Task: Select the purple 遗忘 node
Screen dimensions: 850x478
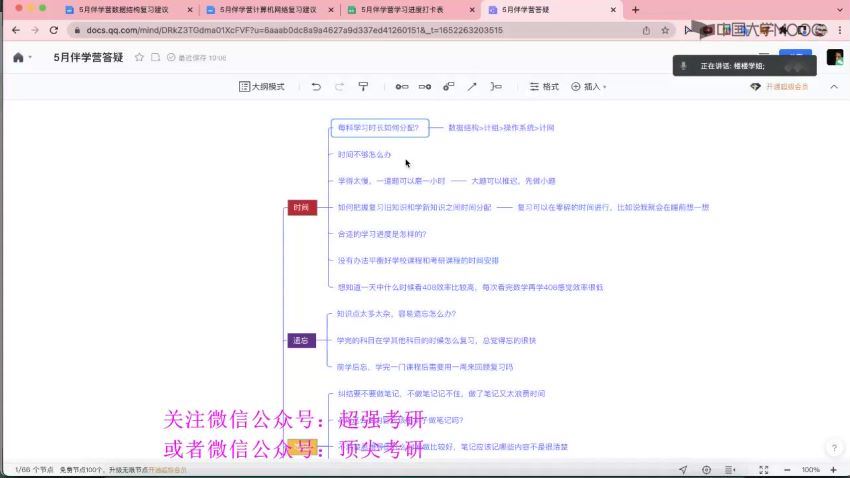Action: click(301, 340)
